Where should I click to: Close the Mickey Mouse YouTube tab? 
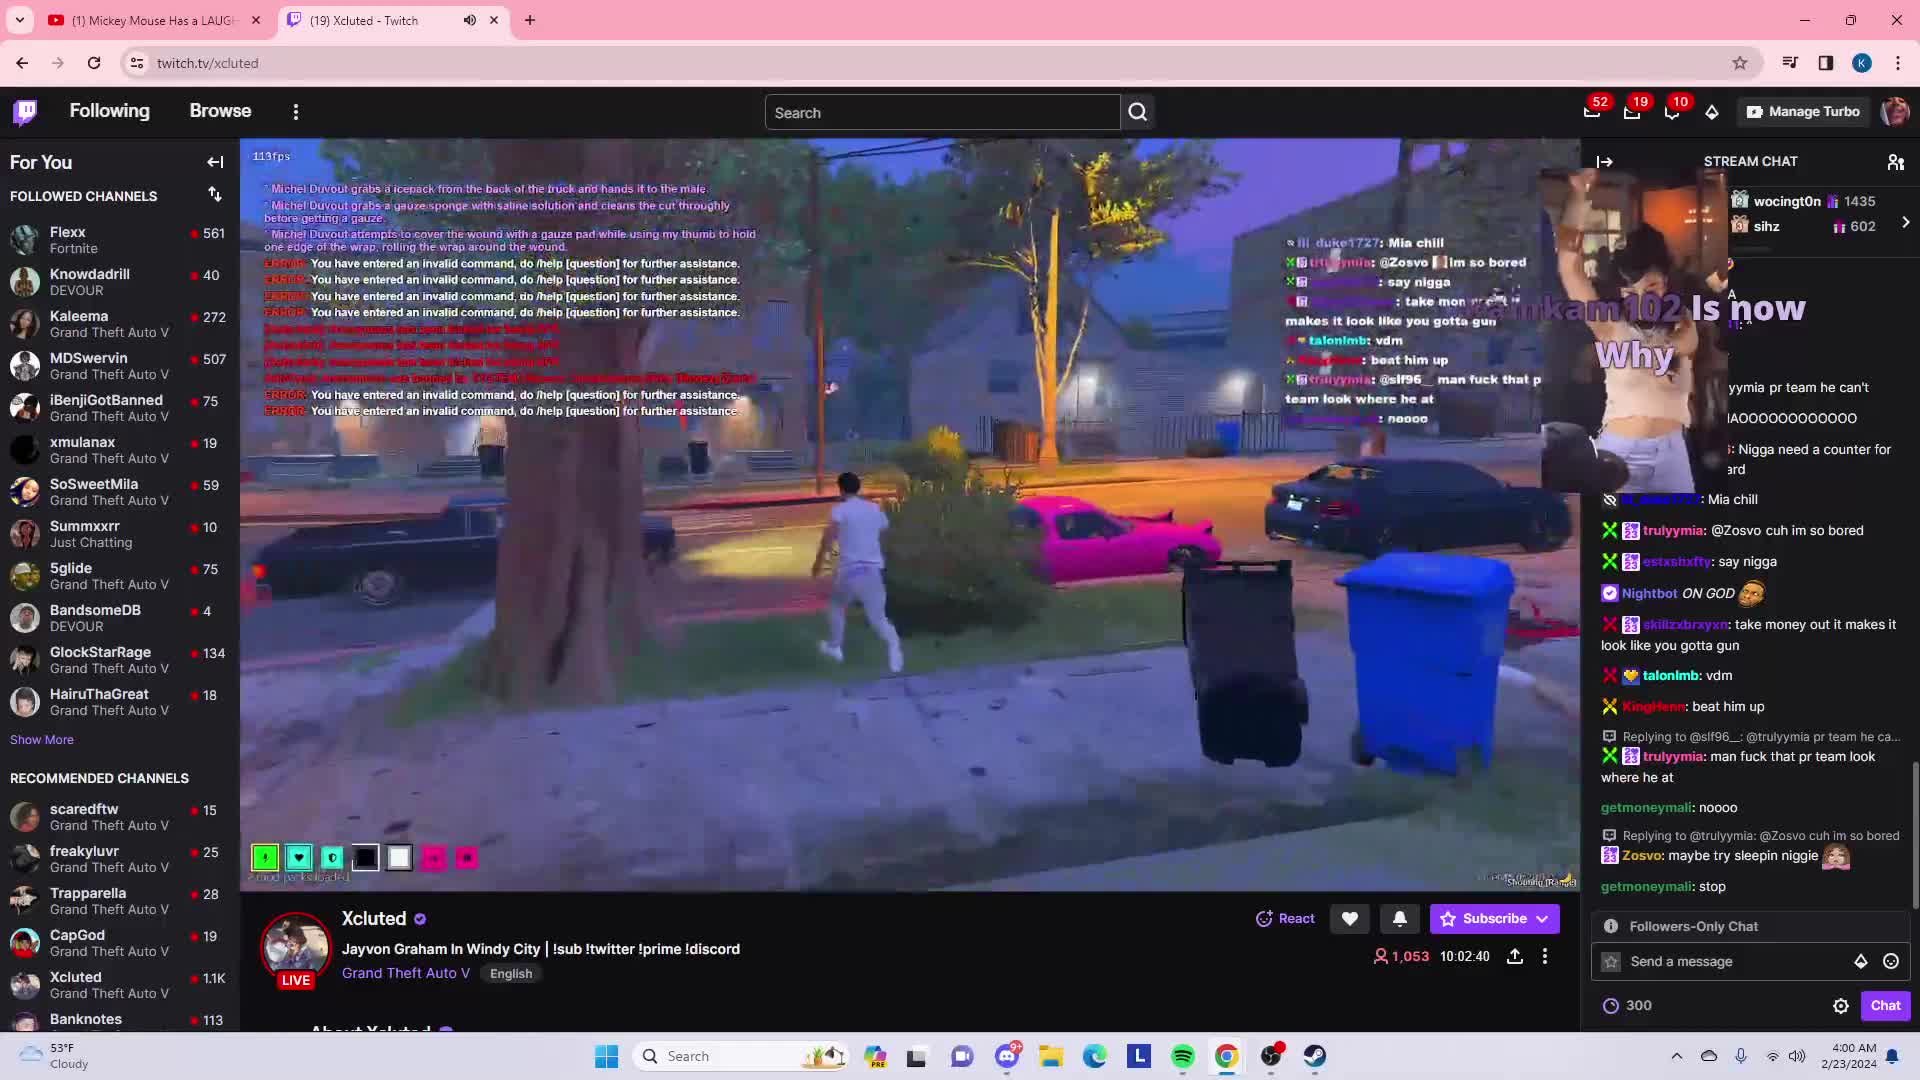click(x=256, y=20)
